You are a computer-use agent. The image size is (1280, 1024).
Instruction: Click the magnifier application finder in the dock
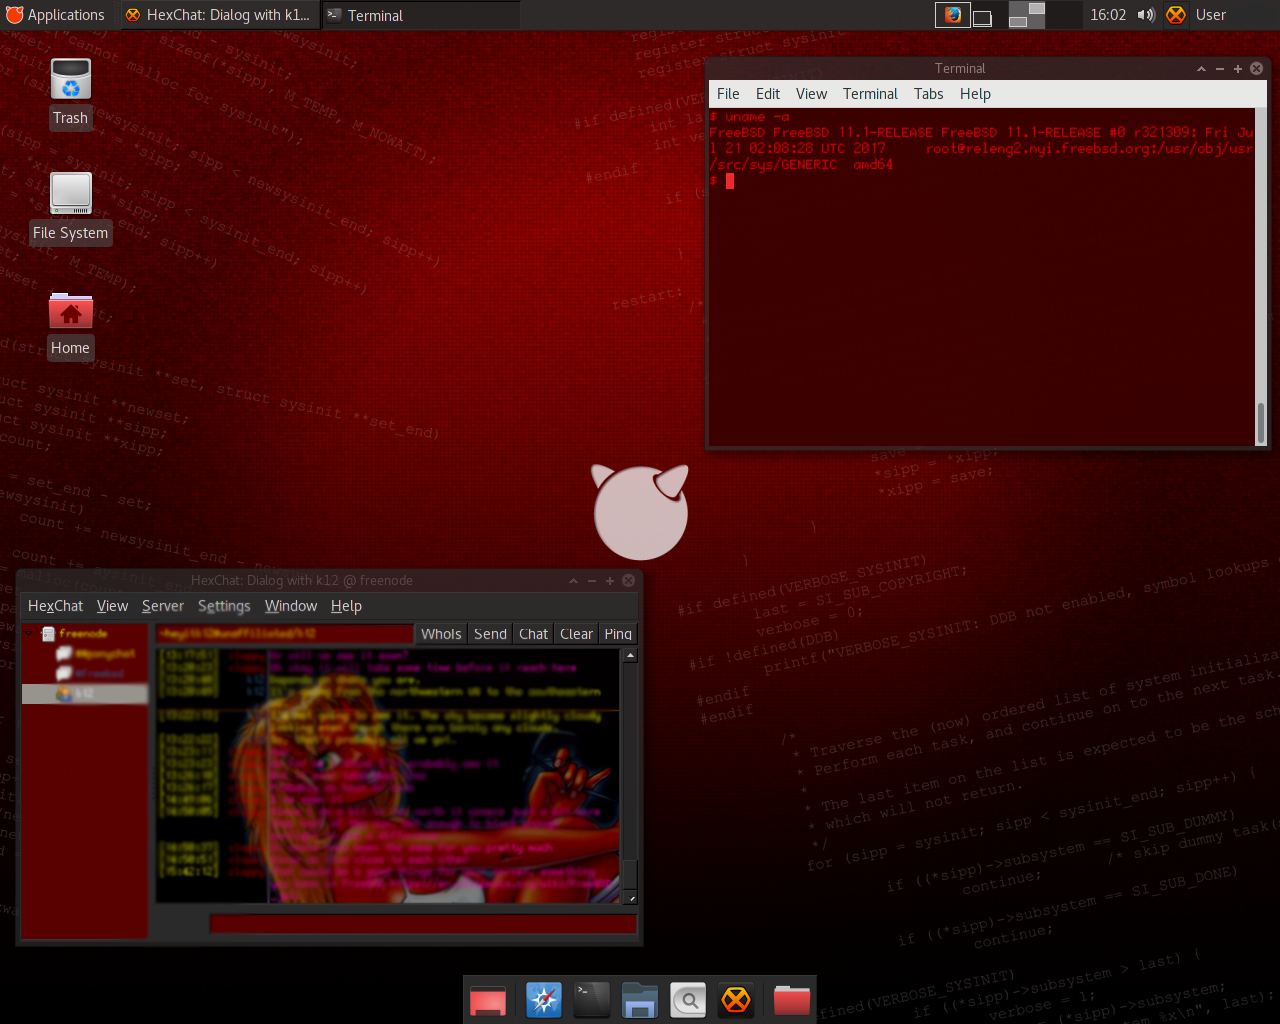click(x=688, y=1000)
